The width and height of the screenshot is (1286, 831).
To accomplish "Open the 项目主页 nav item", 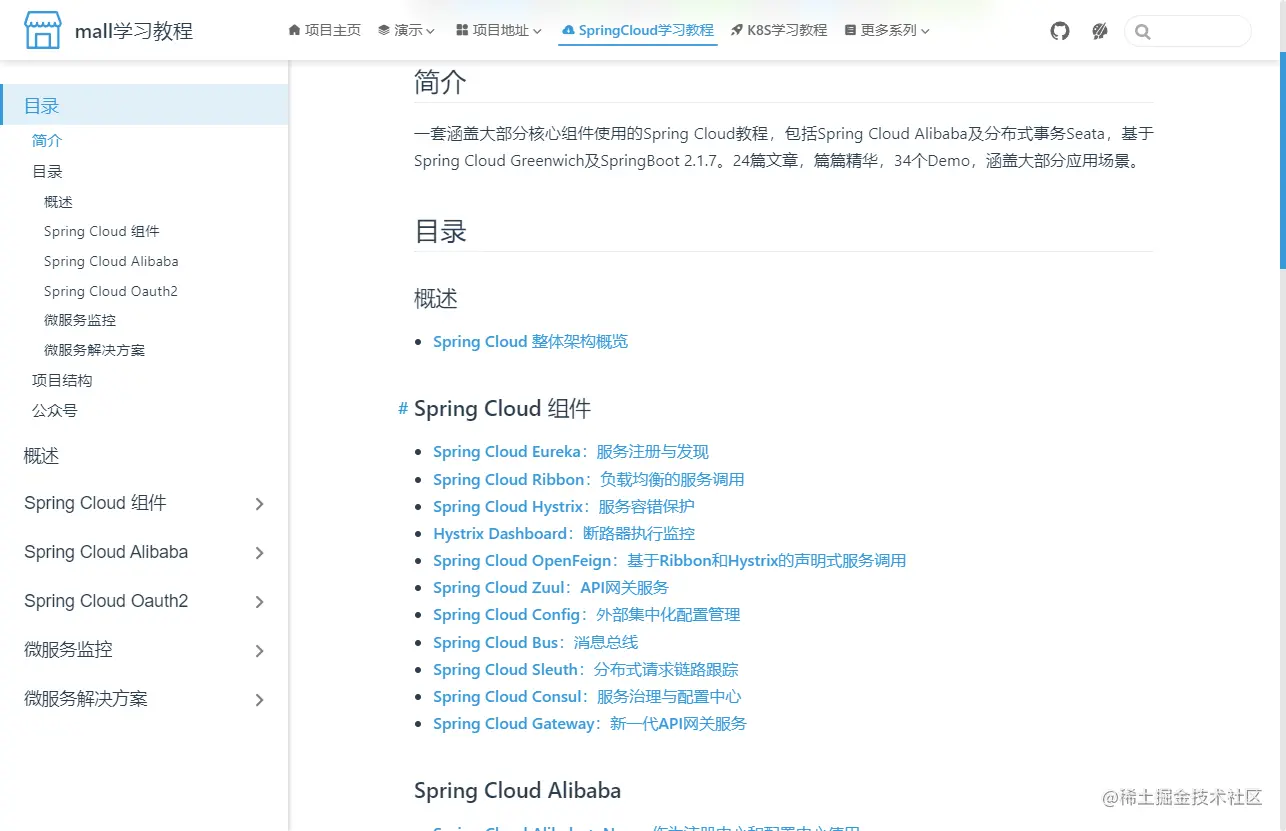I will 324,31.
